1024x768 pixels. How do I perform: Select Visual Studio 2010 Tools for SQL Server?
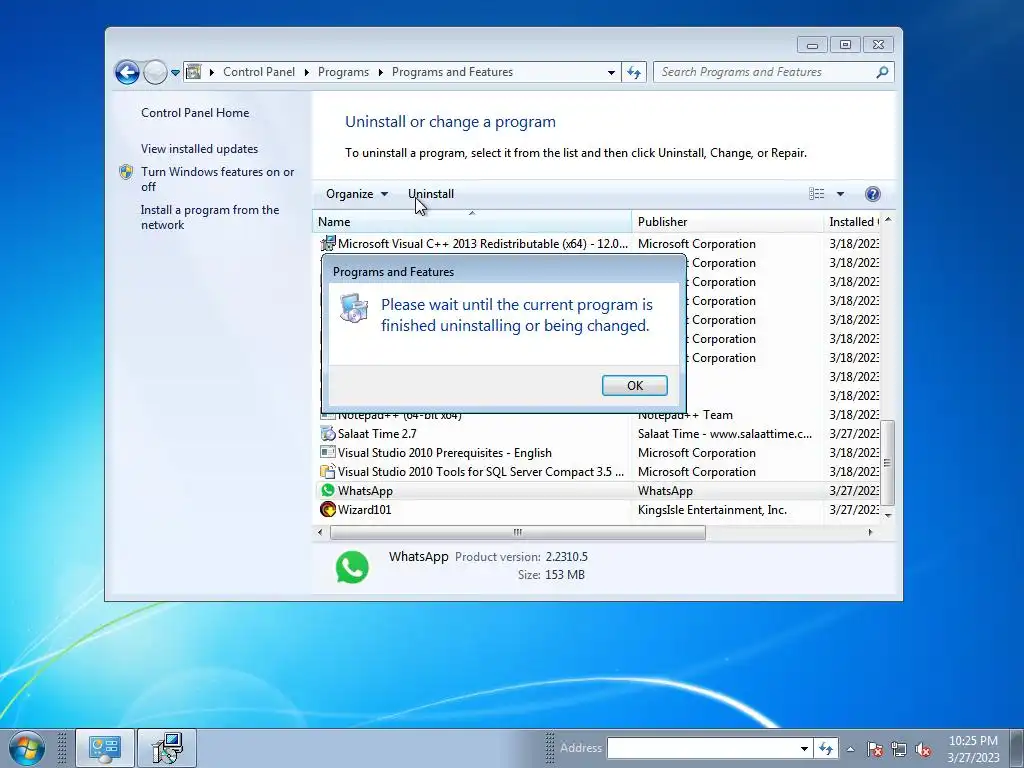596,472
